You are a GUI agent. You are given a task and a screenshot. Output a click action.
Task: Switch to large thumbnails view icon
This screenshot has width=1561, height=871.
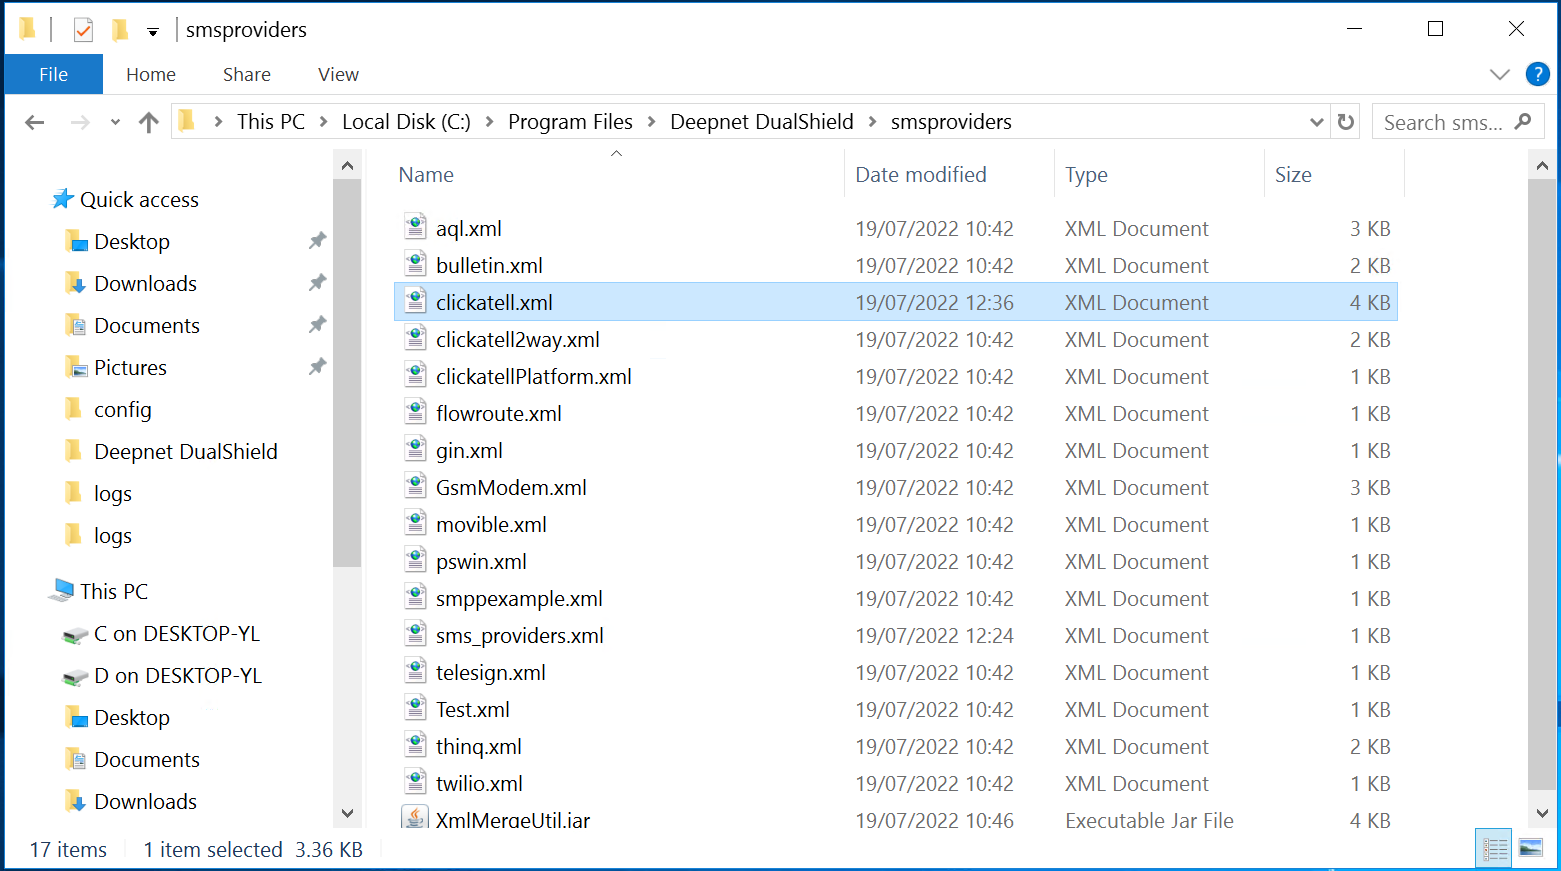pyautogui.click(x=1530, y=848)
